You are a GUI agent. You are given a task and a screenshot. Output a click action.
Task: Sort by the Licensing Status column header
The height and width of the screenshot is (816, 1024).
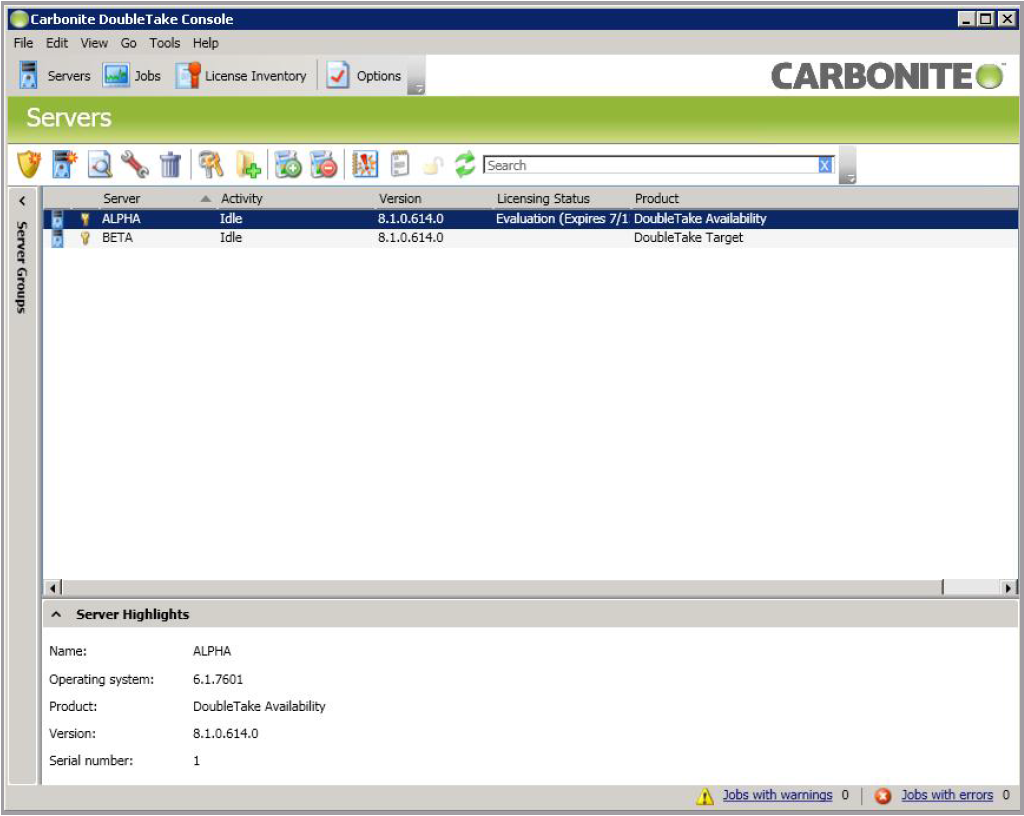[x=543, y=198]
